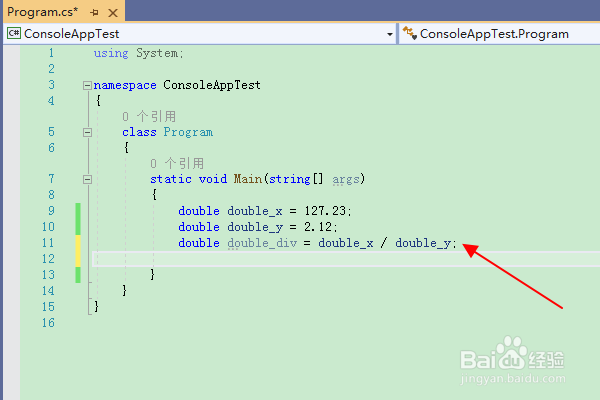Screen dimensions: 600x400
Task: Click the division operator on line 11
Action: click(384, 243)
